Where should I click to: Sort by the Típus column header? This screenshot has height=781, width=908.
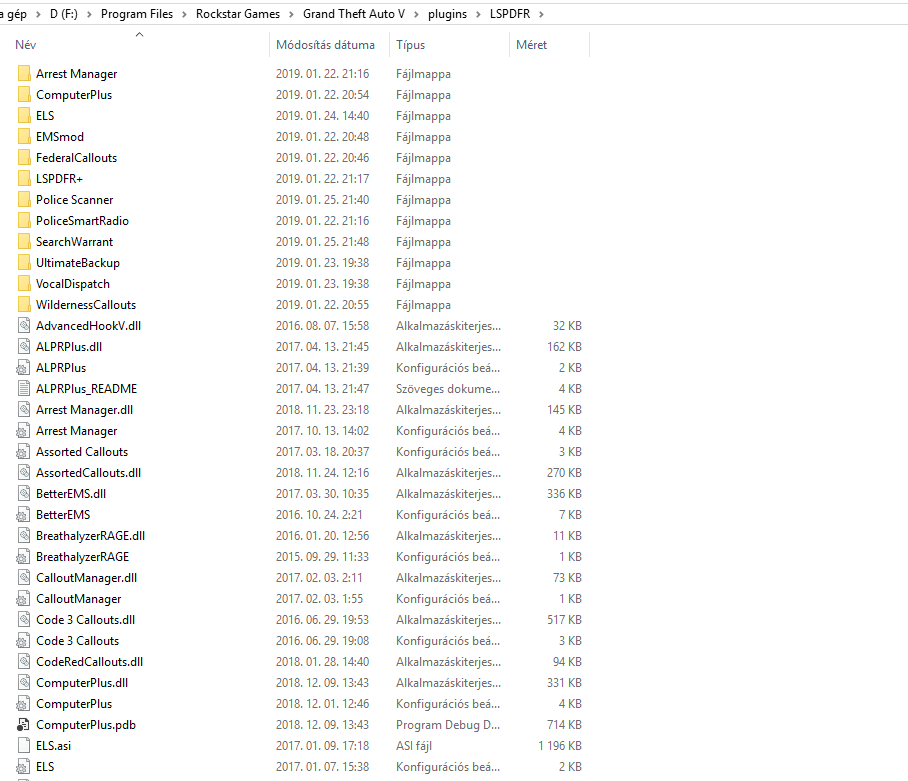[411, 45]
